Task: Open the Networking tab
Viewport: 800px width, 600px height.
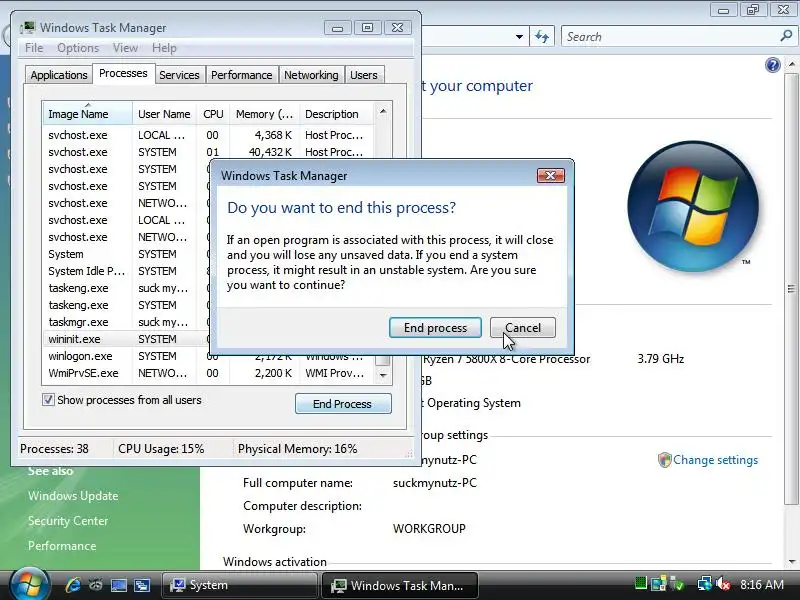Action: (311, 74)
